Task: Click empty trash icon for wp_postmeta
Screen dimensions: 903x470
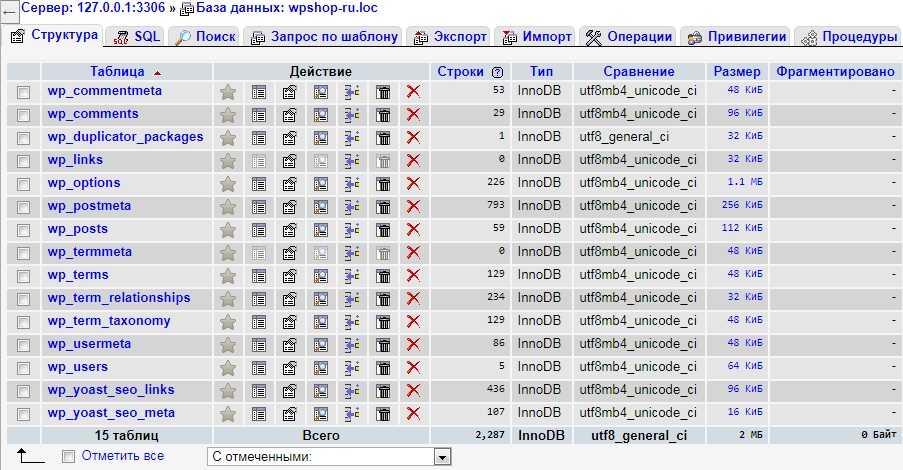Action: [x=383, y=206]
